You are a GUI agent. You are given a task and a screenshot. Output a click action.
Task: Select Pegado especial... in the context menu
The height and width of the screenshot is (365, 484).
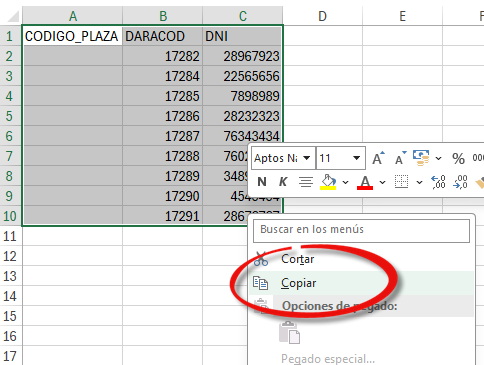328,359
